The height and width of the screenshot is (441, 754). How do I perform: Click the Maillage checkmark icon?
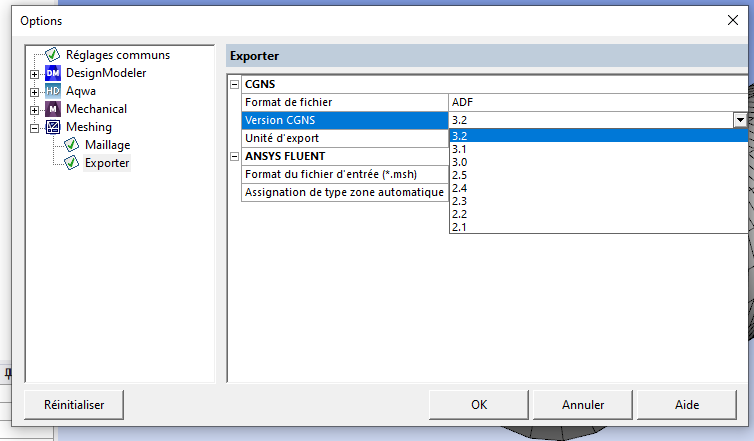(x=72, y=145)
